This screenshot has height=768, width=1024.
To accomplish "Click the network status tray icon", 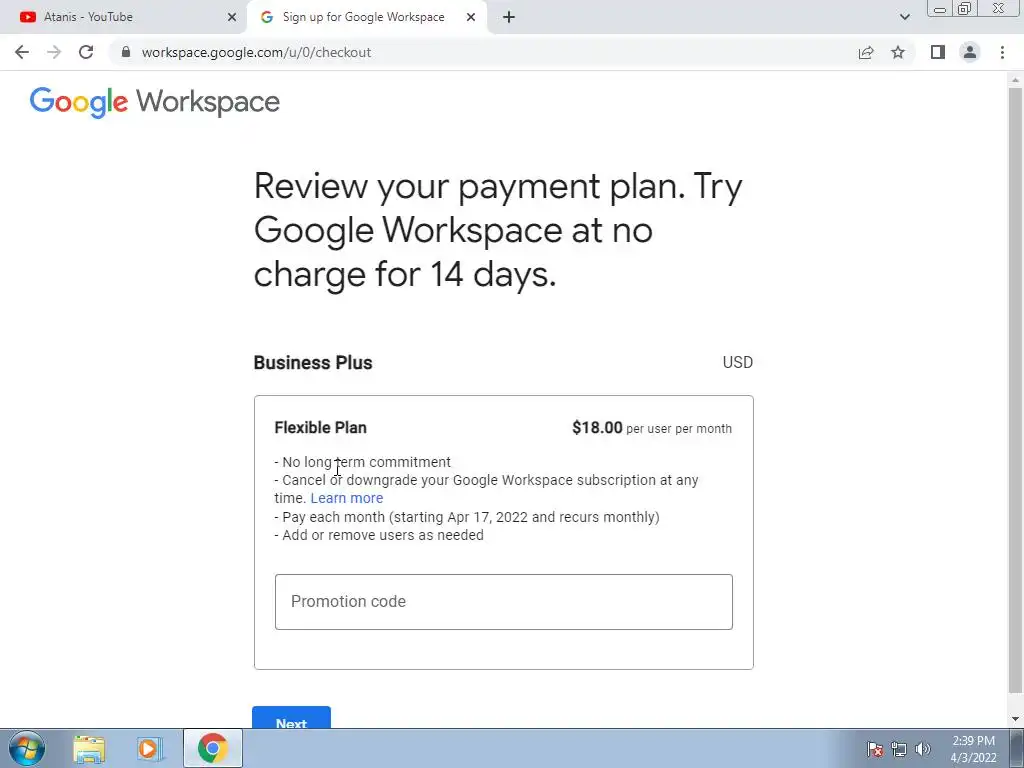I will (x=899, y=749).
